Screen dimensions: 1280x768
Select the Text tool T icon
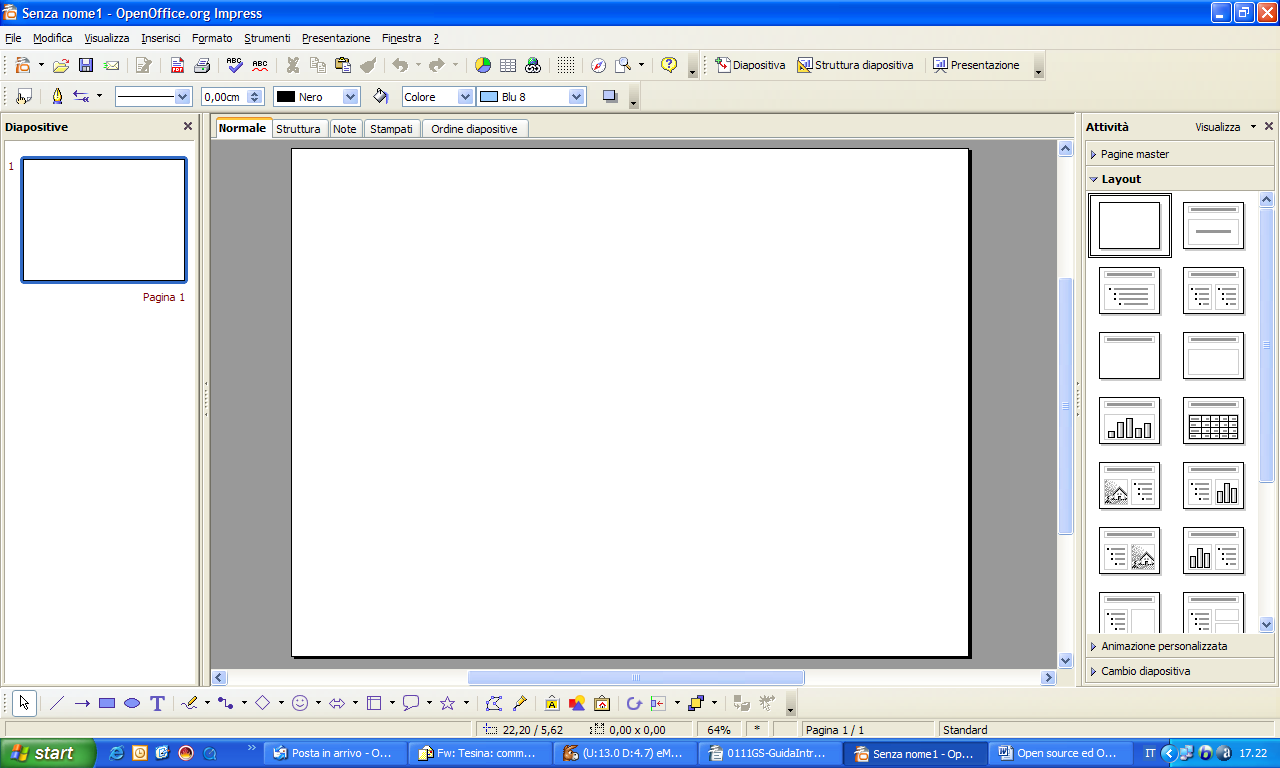click(x=157, y=703)
